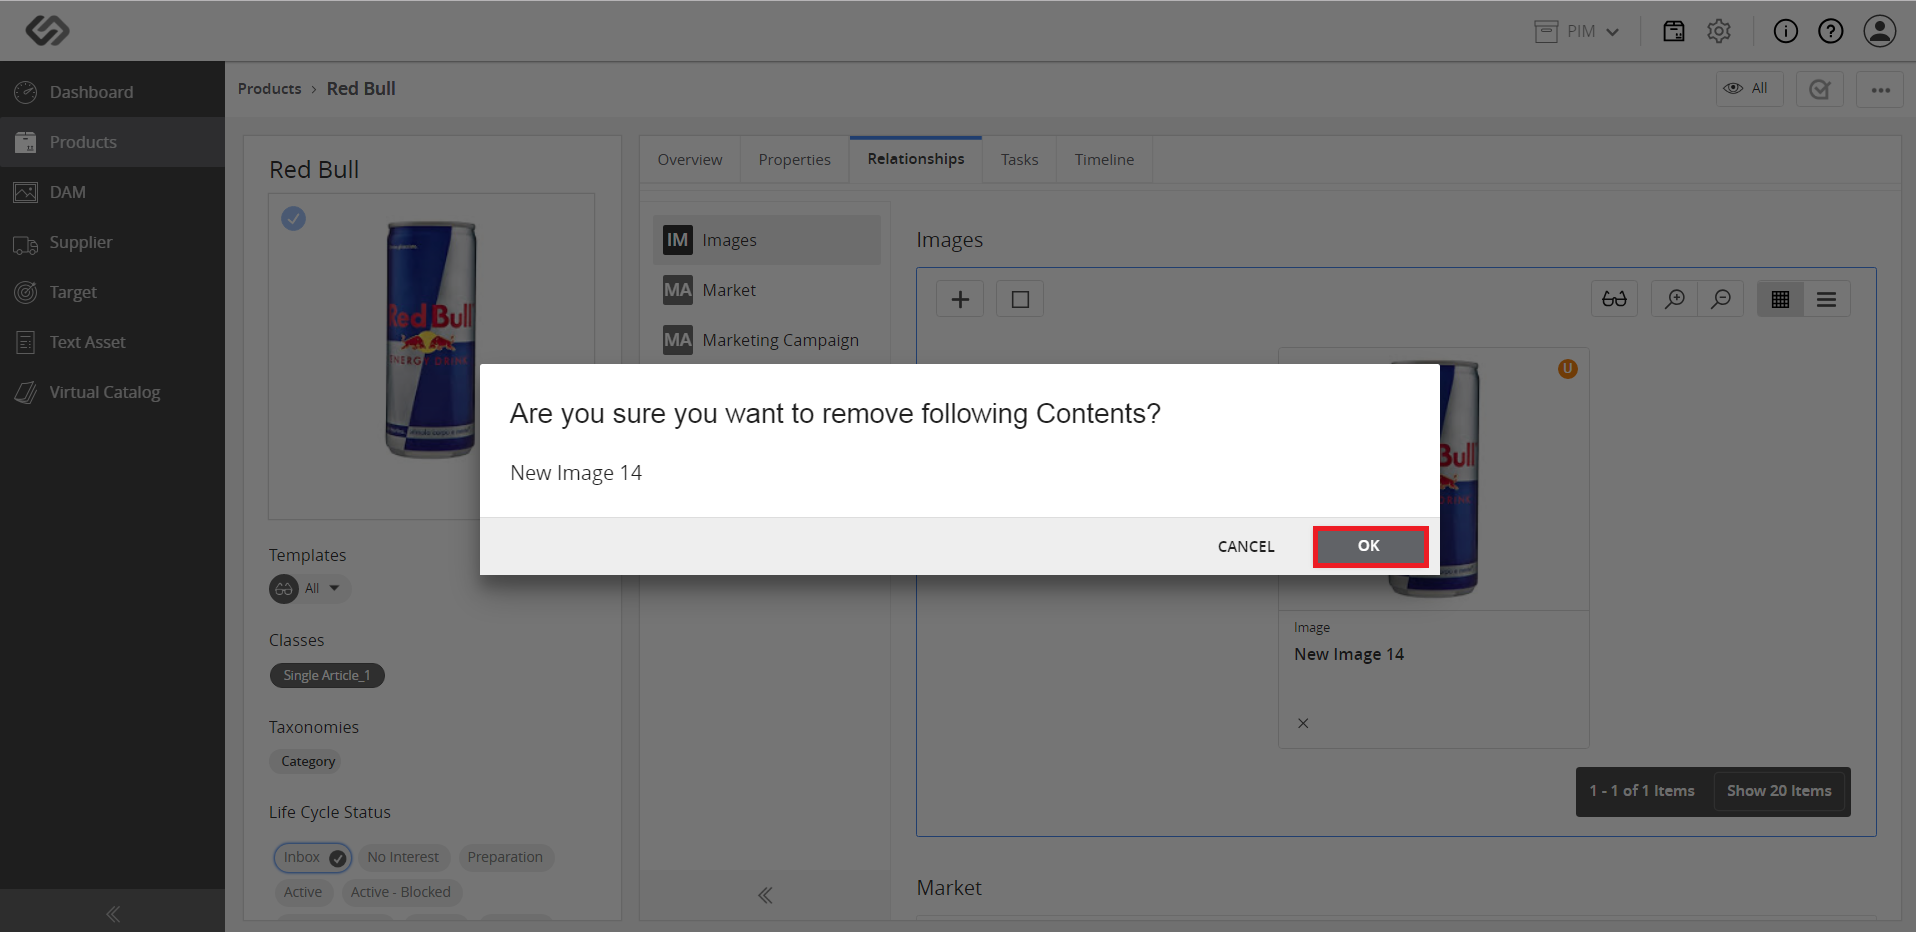Cancel the remove contents dialog
1916x932 pixels.
pos(1246,546)
